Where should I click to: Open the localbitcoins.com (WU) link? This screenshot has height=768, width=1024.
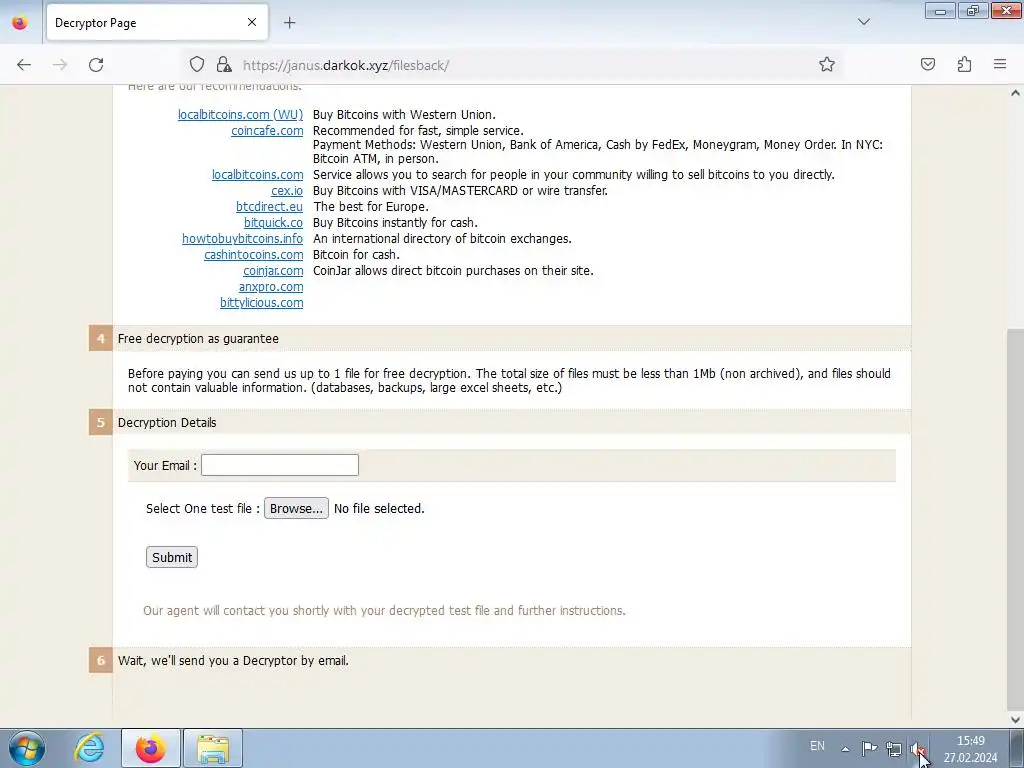coord(240,115)
